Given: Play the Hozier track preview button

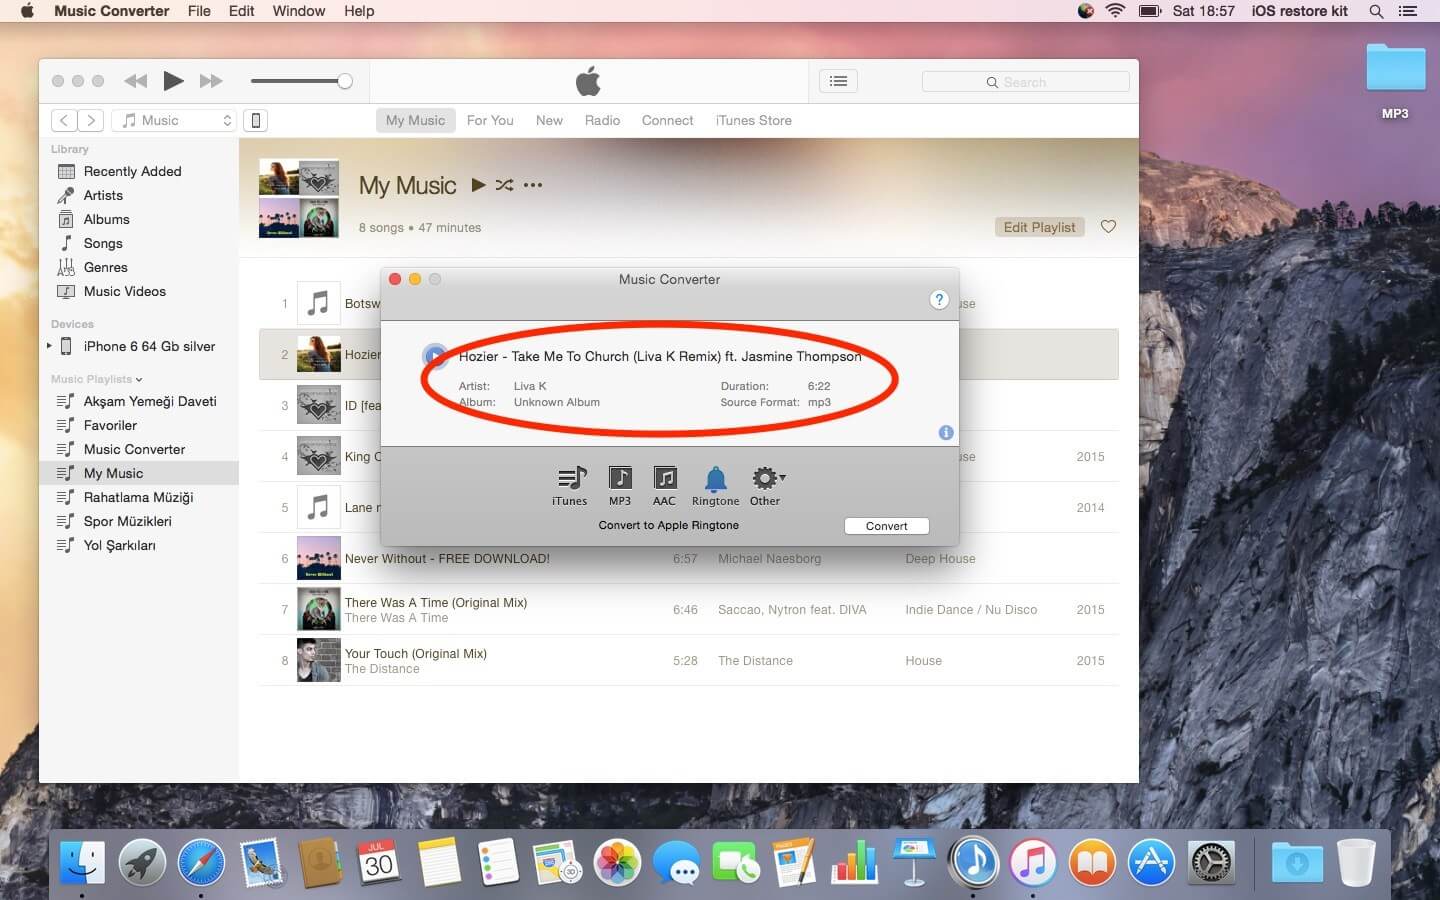Looking at the screenshot, I should 435,355.
